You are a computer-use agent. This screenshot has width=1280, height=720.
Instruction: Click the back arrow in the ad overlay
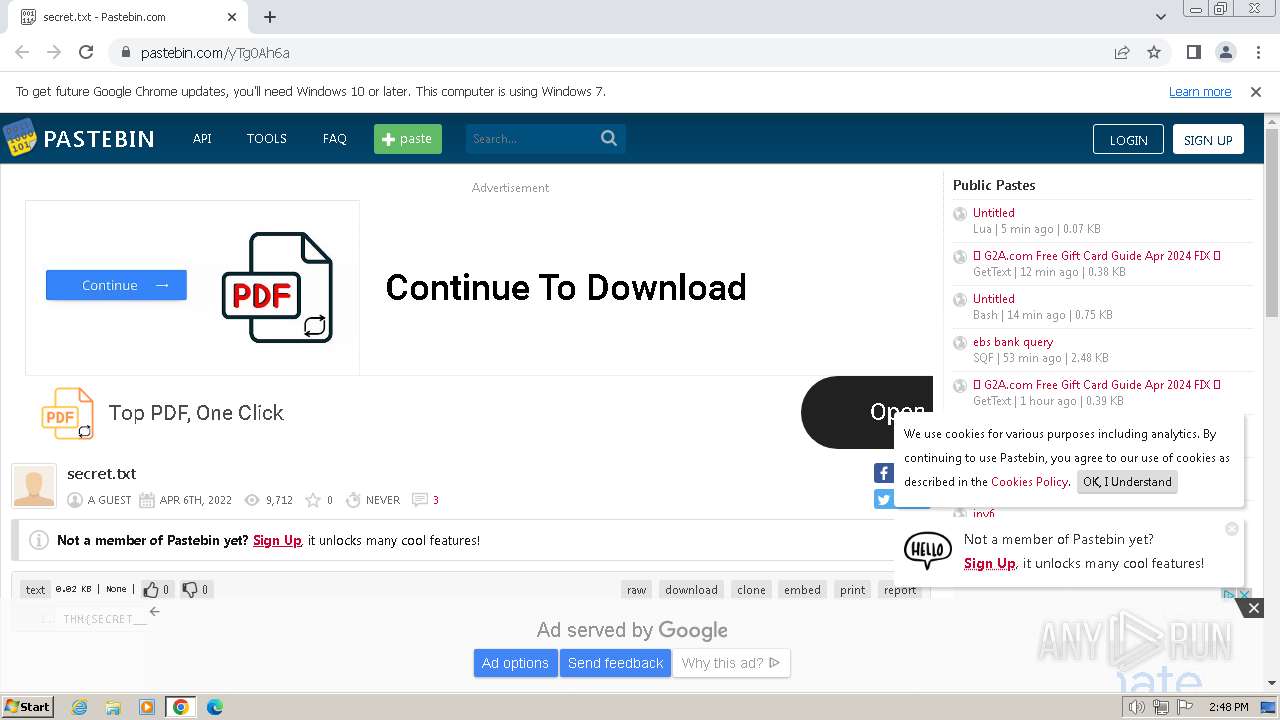click(154, 611)
